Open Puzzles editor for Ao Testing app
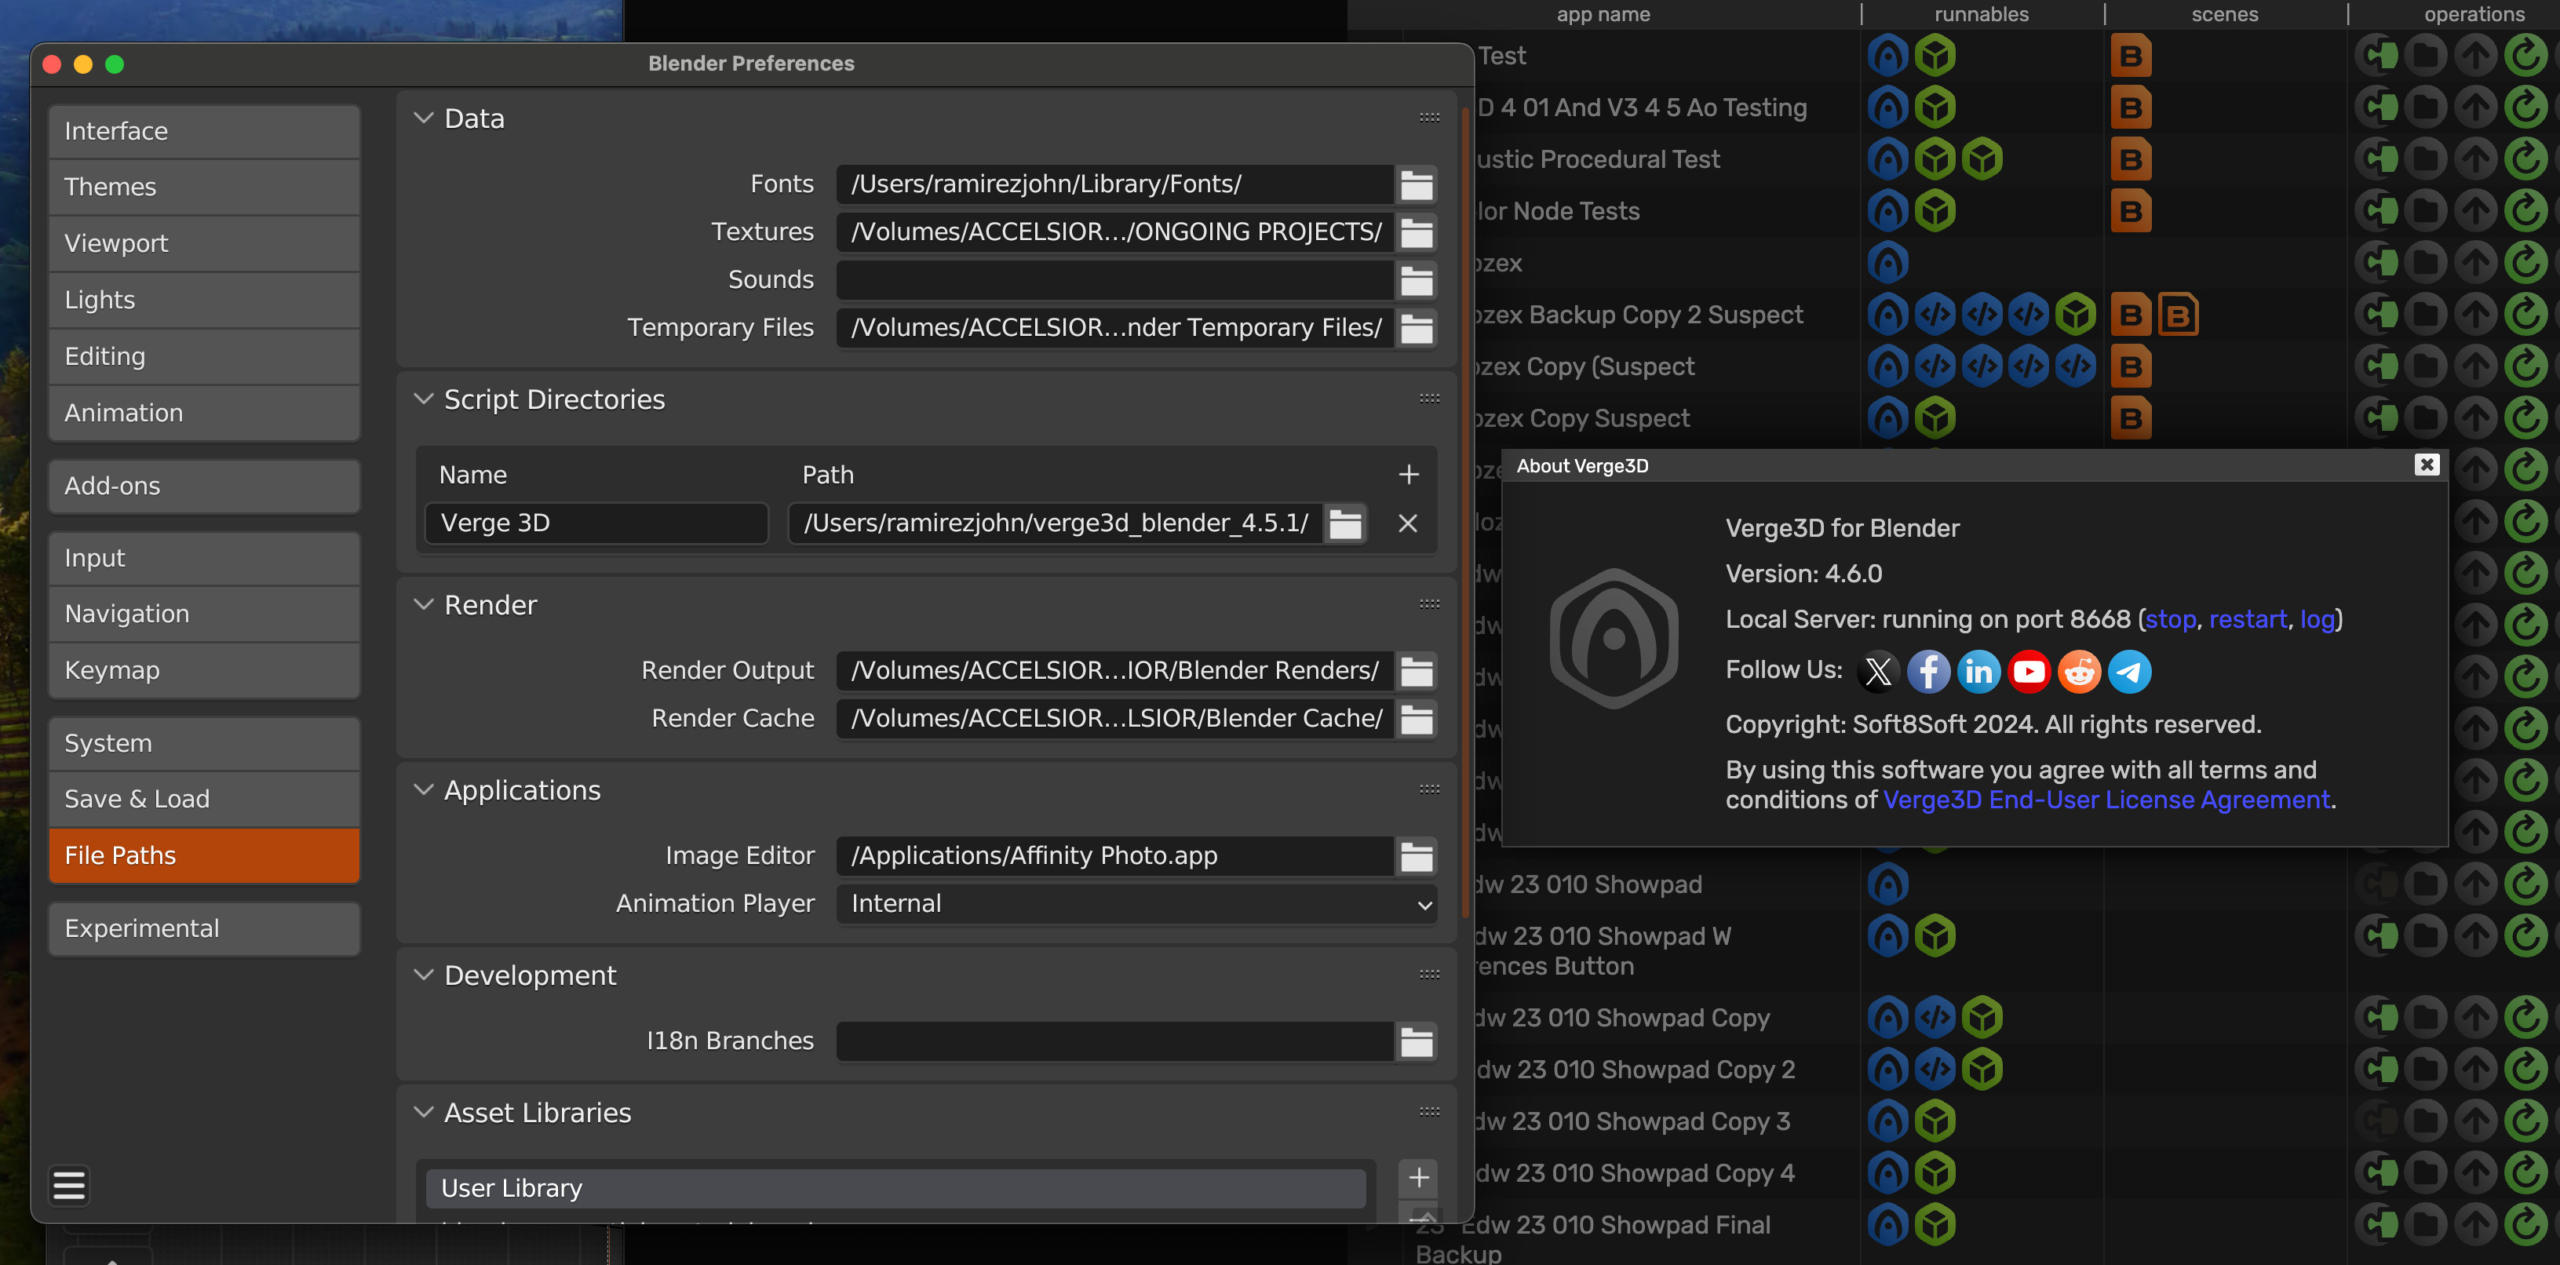This screenshot has width=2560, height=1265. coord(2379,107)
